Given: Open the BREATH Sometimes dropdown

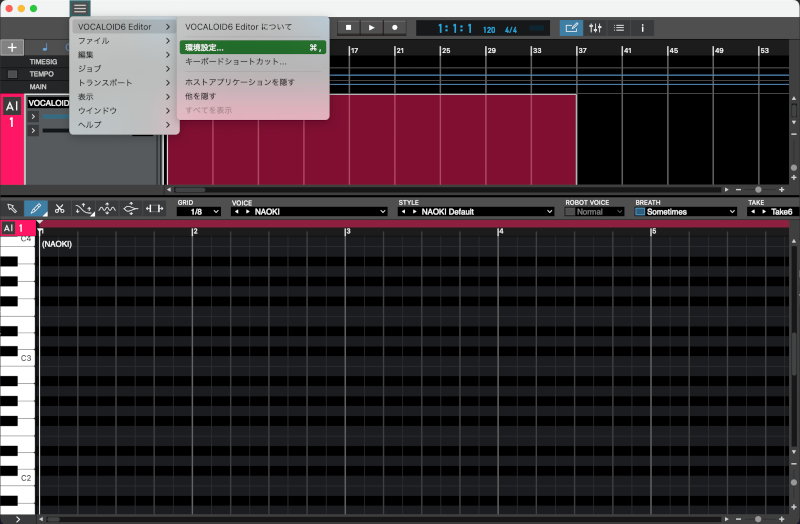Looking at the screenshot, I should pos(691,212).
